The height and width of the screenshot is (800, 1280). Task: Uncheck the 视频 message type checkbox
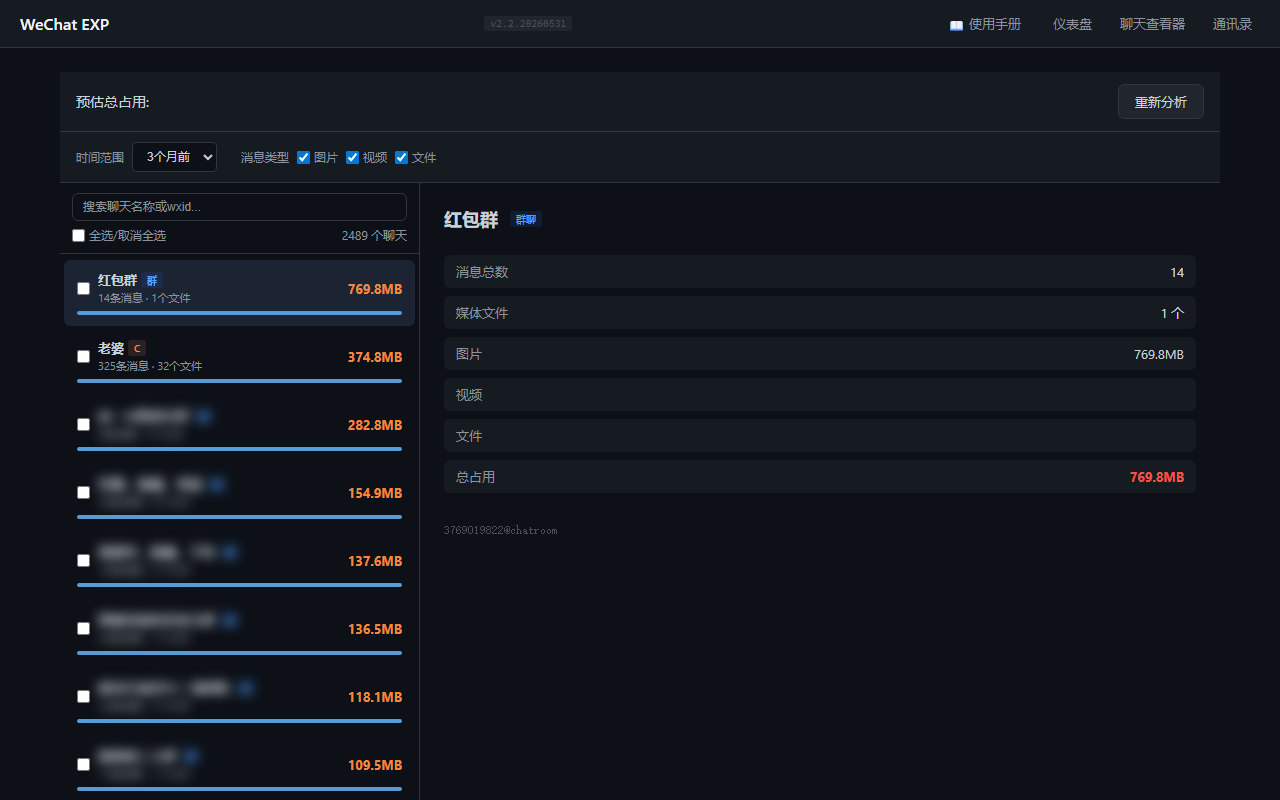[352, 157]
